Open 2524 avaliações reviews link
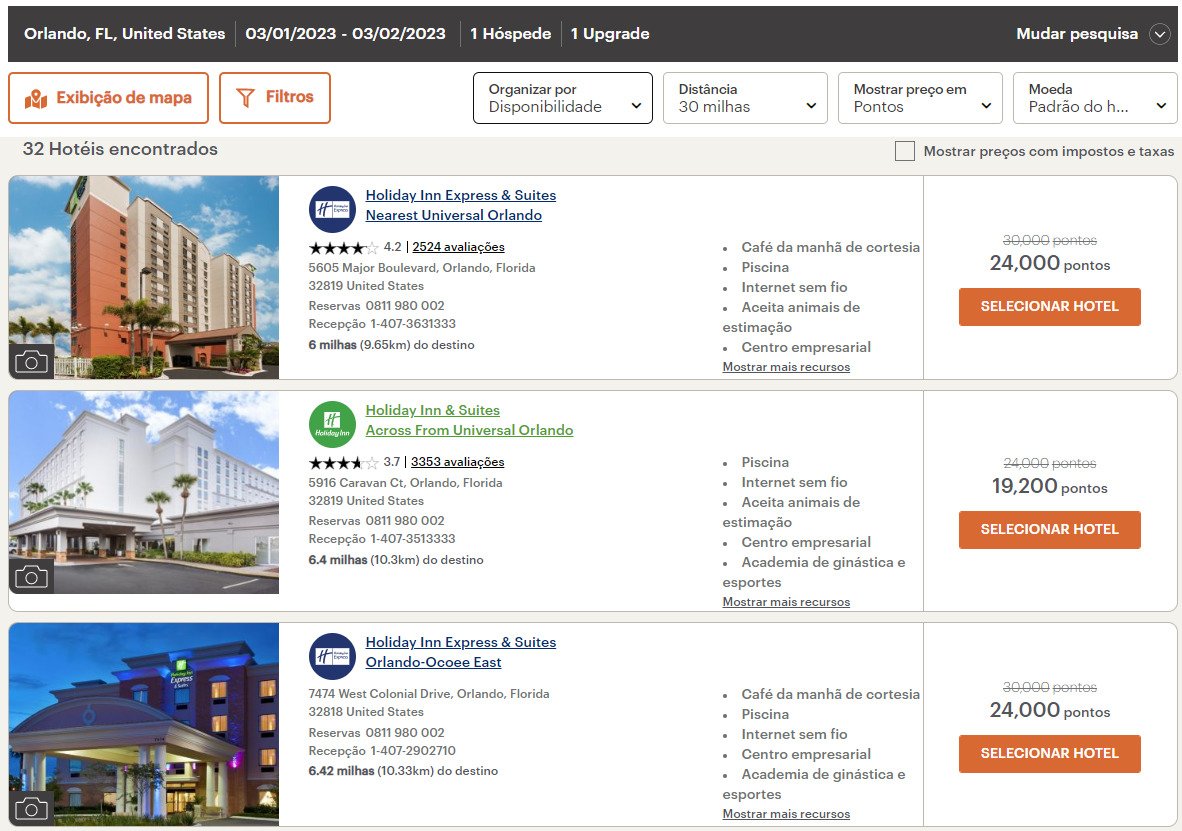 (458, 247)
